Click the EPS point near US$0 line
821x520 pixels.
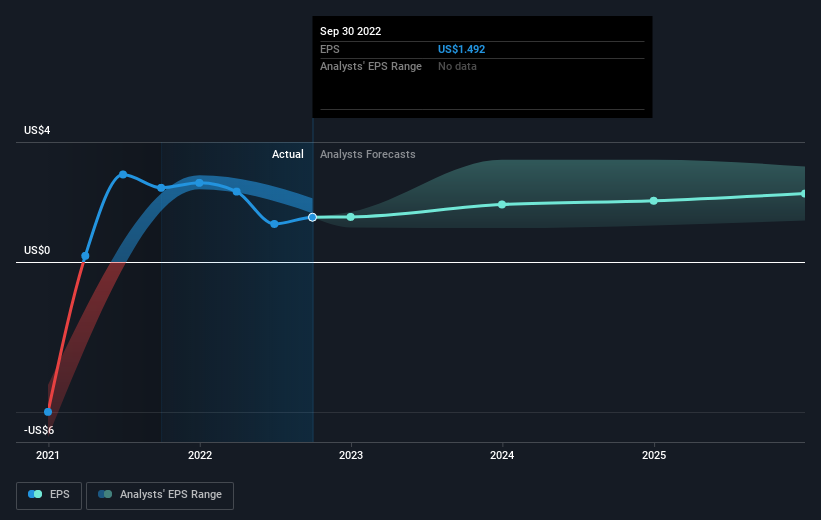point(85,256)
